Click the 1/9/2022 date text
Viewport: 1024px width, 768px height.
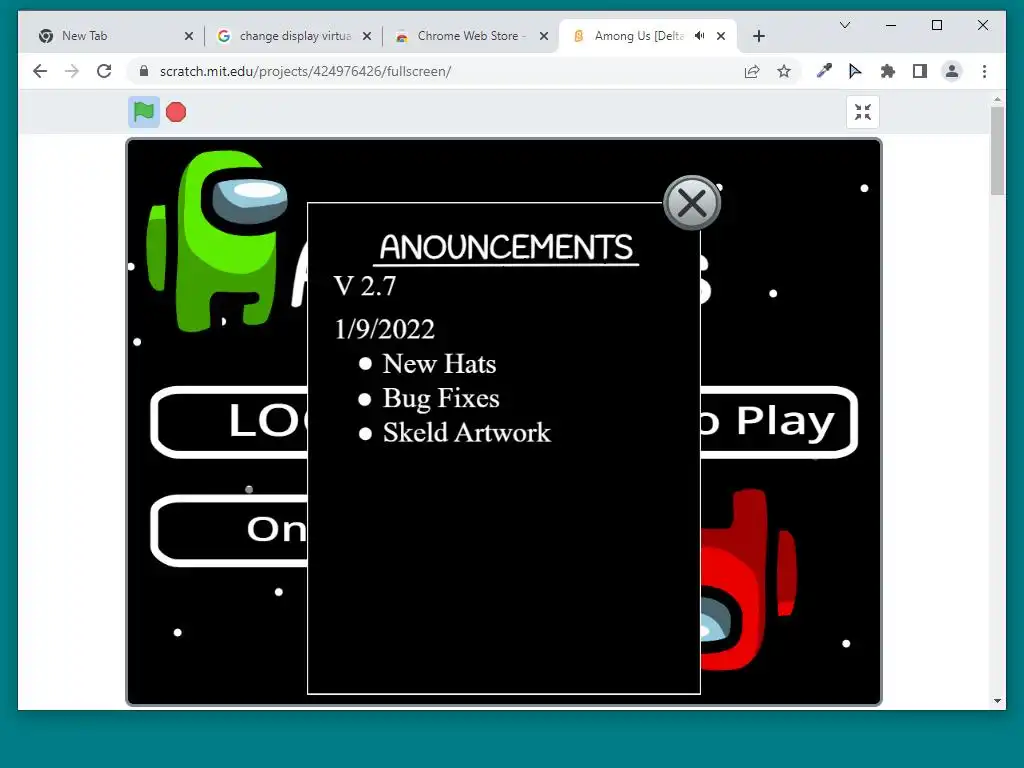pos(384,329)
